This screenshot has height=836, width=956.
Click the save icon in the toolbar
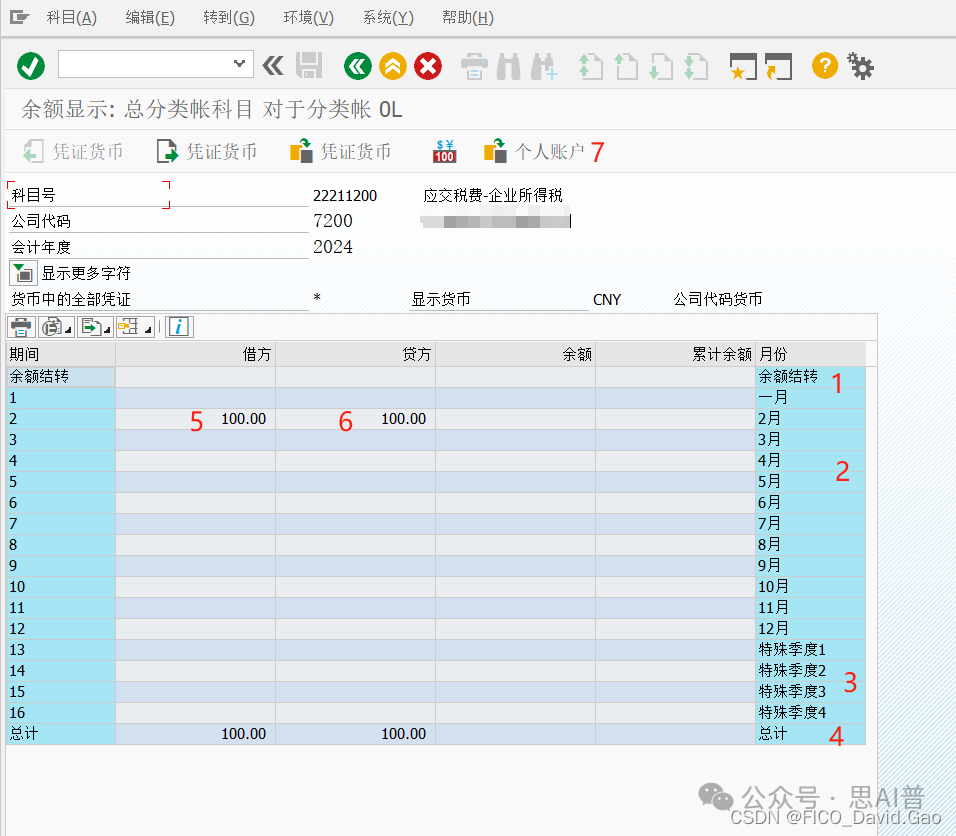[308, 66]
